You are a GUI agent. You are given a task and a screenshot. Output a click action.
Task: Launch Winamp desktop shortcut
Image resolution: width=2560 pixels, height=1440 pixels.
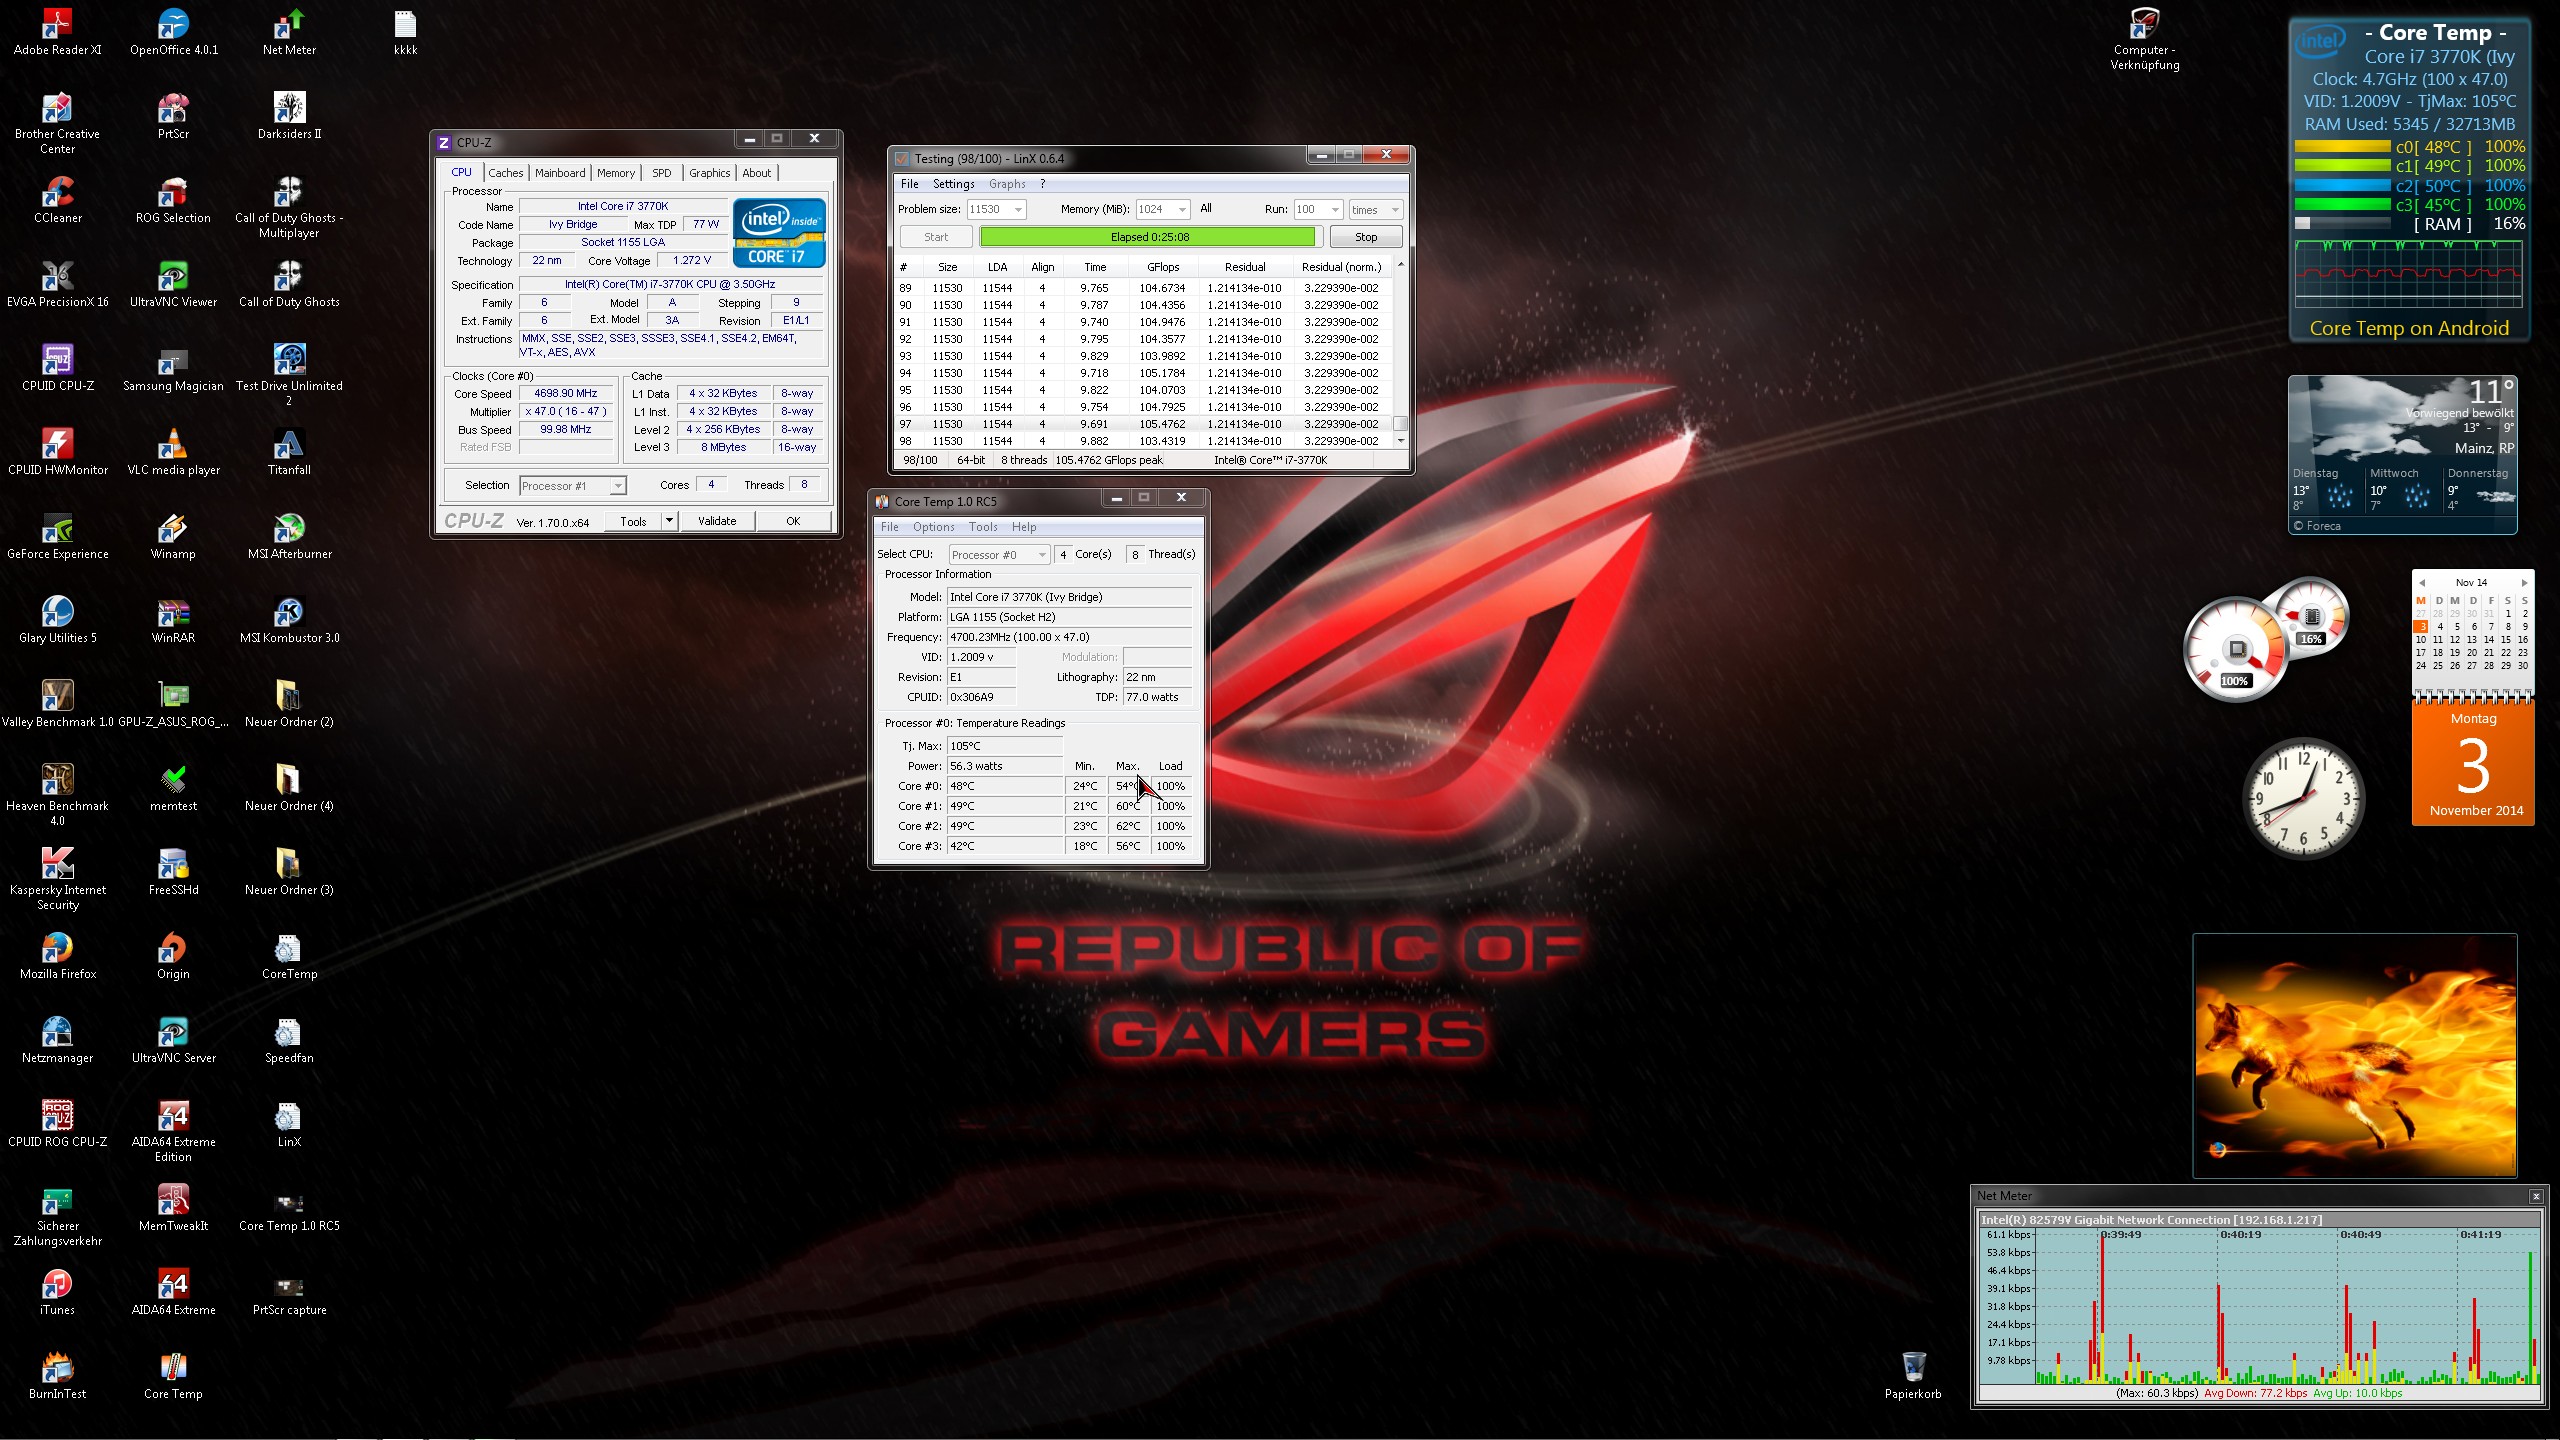pos(173,535)
